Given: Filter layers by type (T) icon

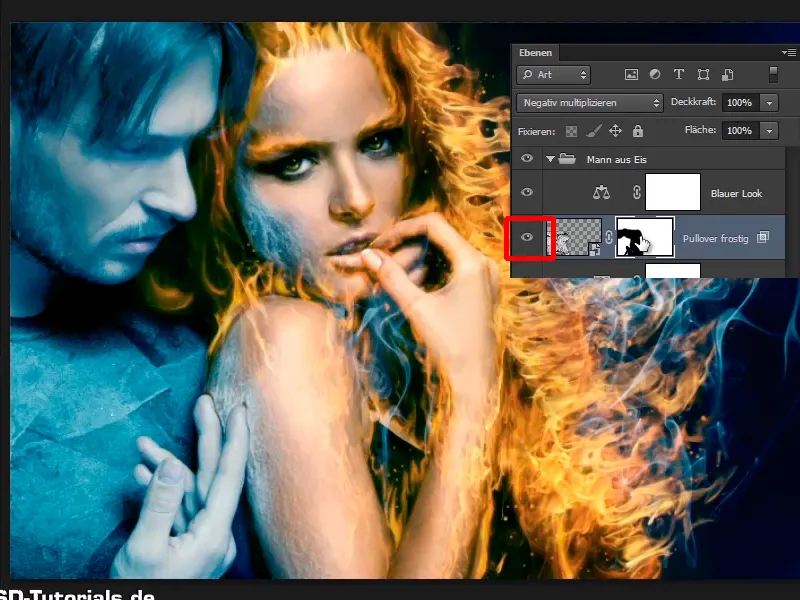Looking at the screenshot, I should 679,74.
